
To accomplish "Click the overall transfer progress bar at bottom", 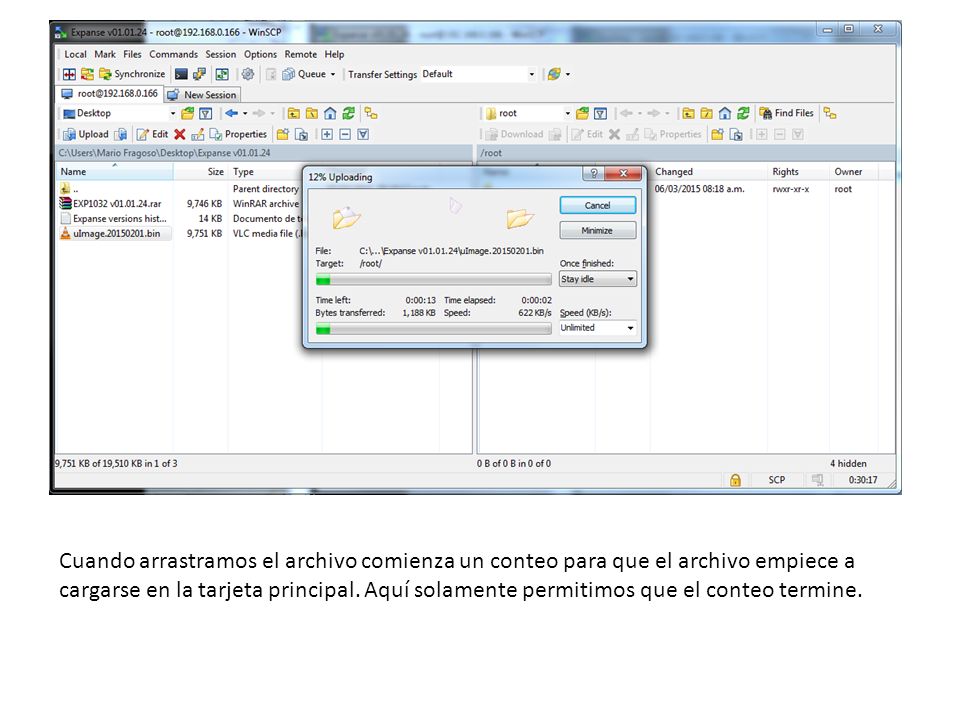I will click(433, 329).
